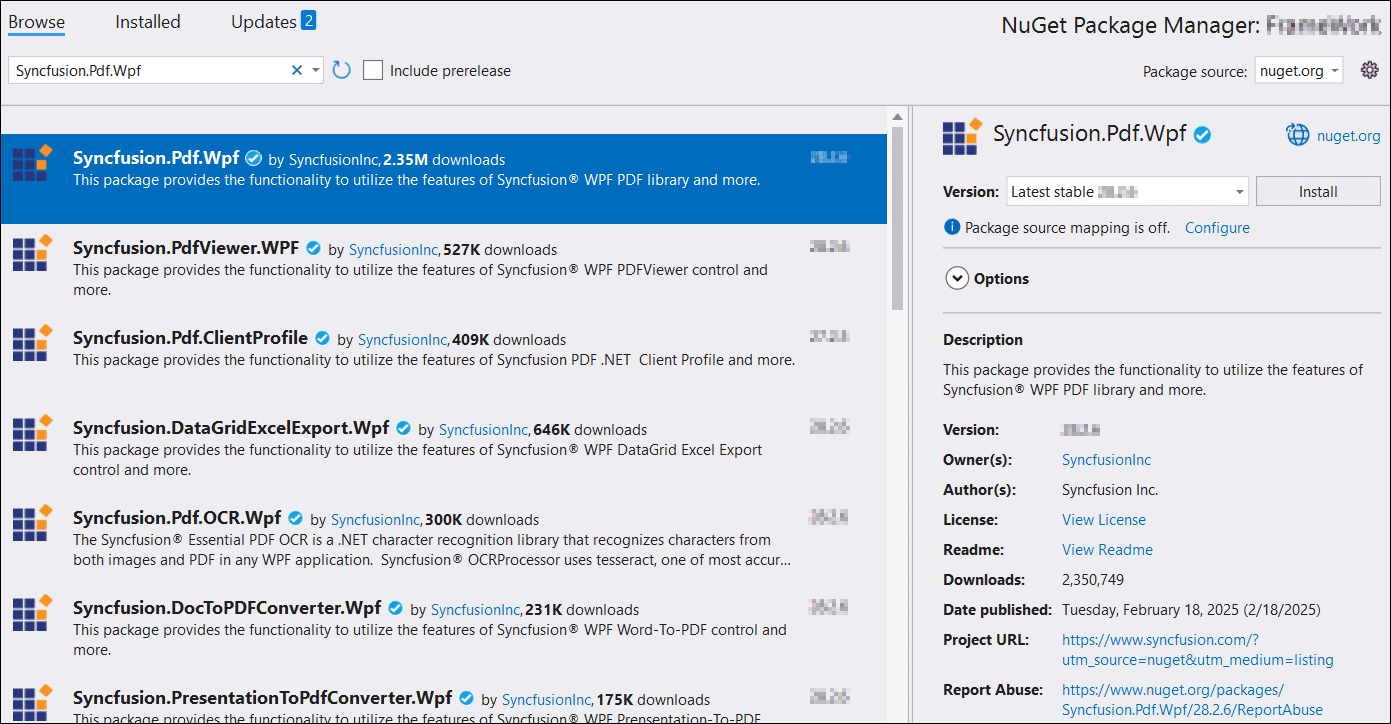Click Syncfusion.Pdf.ClientProfile package logo

click(32, 343)
